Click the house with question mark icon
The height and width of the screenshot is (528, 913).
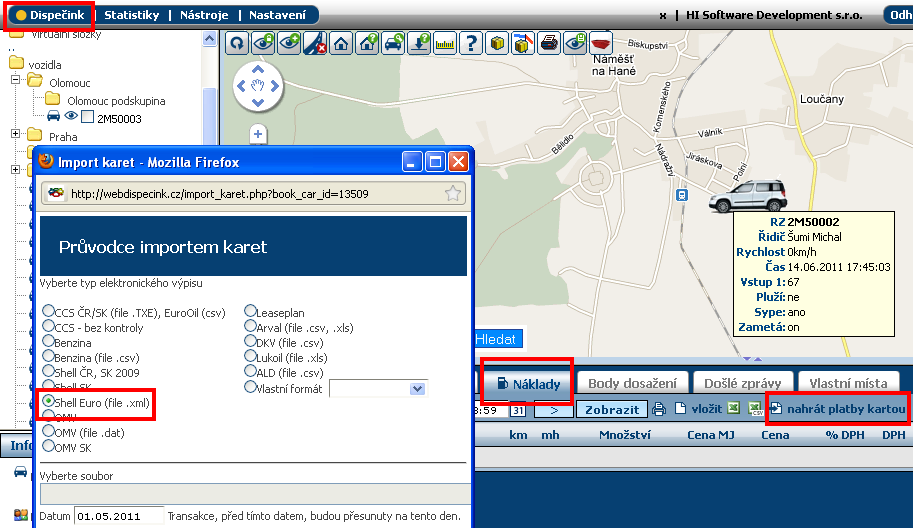coord(367,43)
